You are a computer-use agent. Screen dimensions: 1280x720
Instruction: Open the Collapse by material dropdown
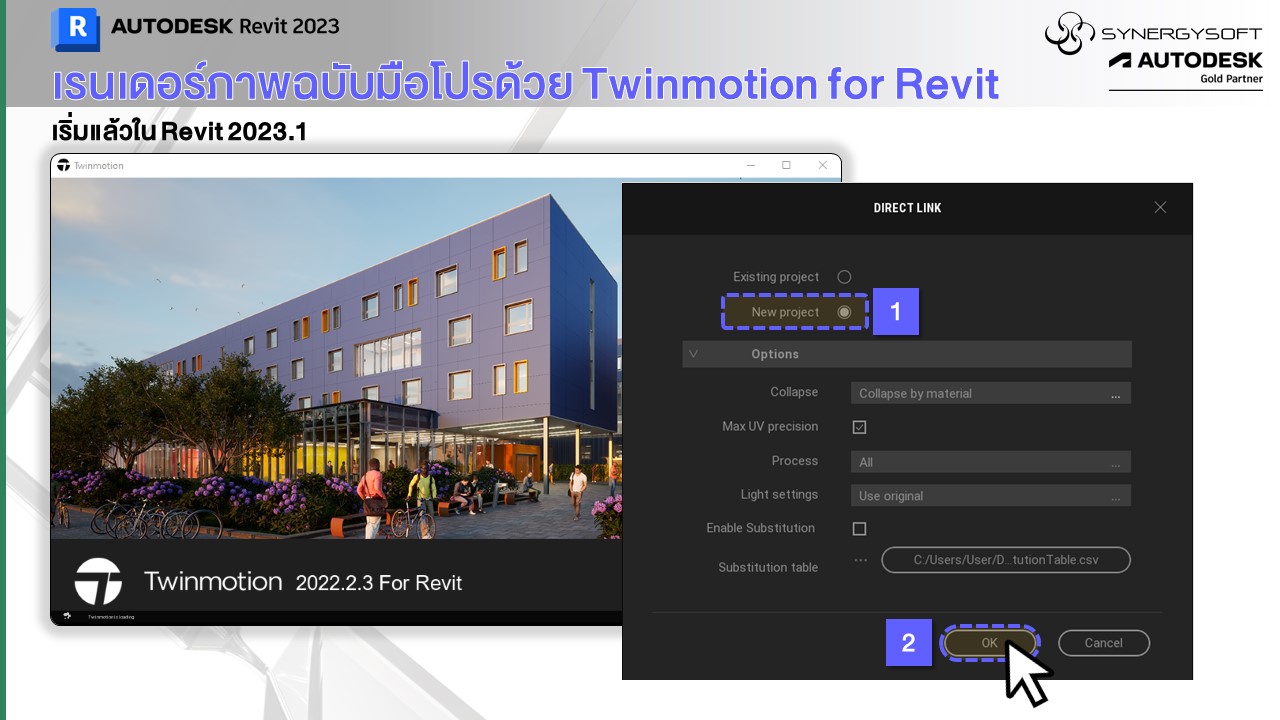pos(990,393)
